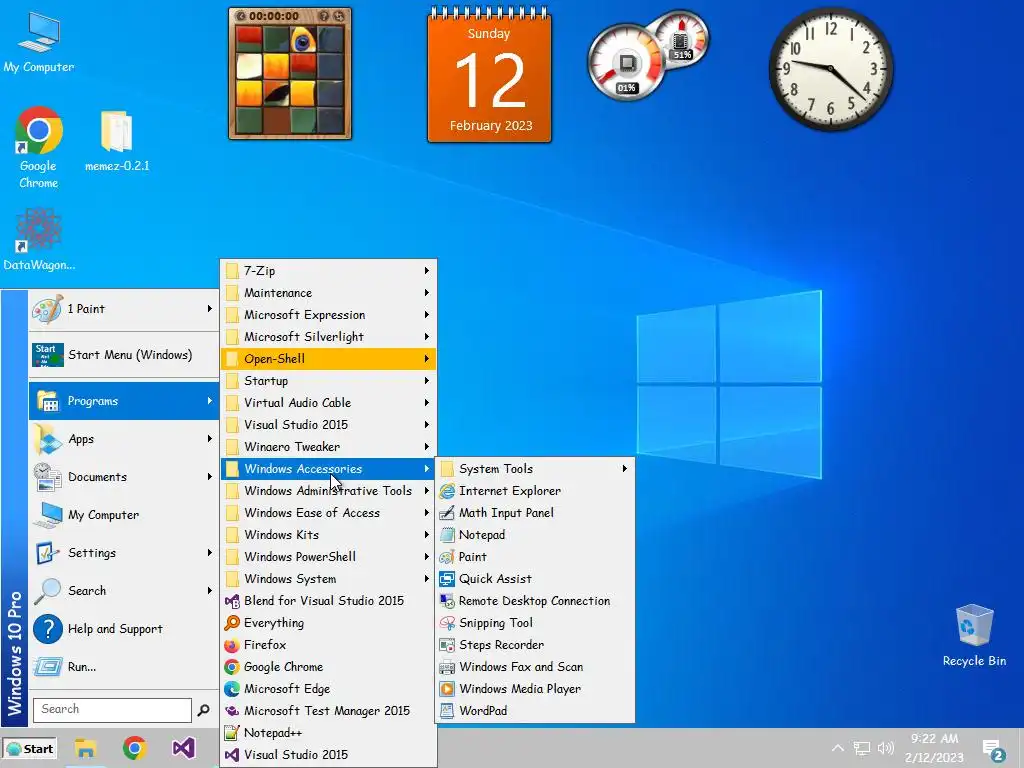Open Microsoft Edge from Programs menu

coord(328,688)
